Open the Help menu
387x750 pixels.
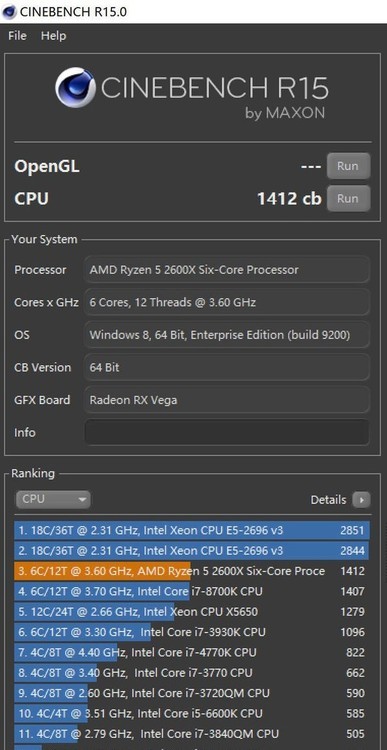54,36
